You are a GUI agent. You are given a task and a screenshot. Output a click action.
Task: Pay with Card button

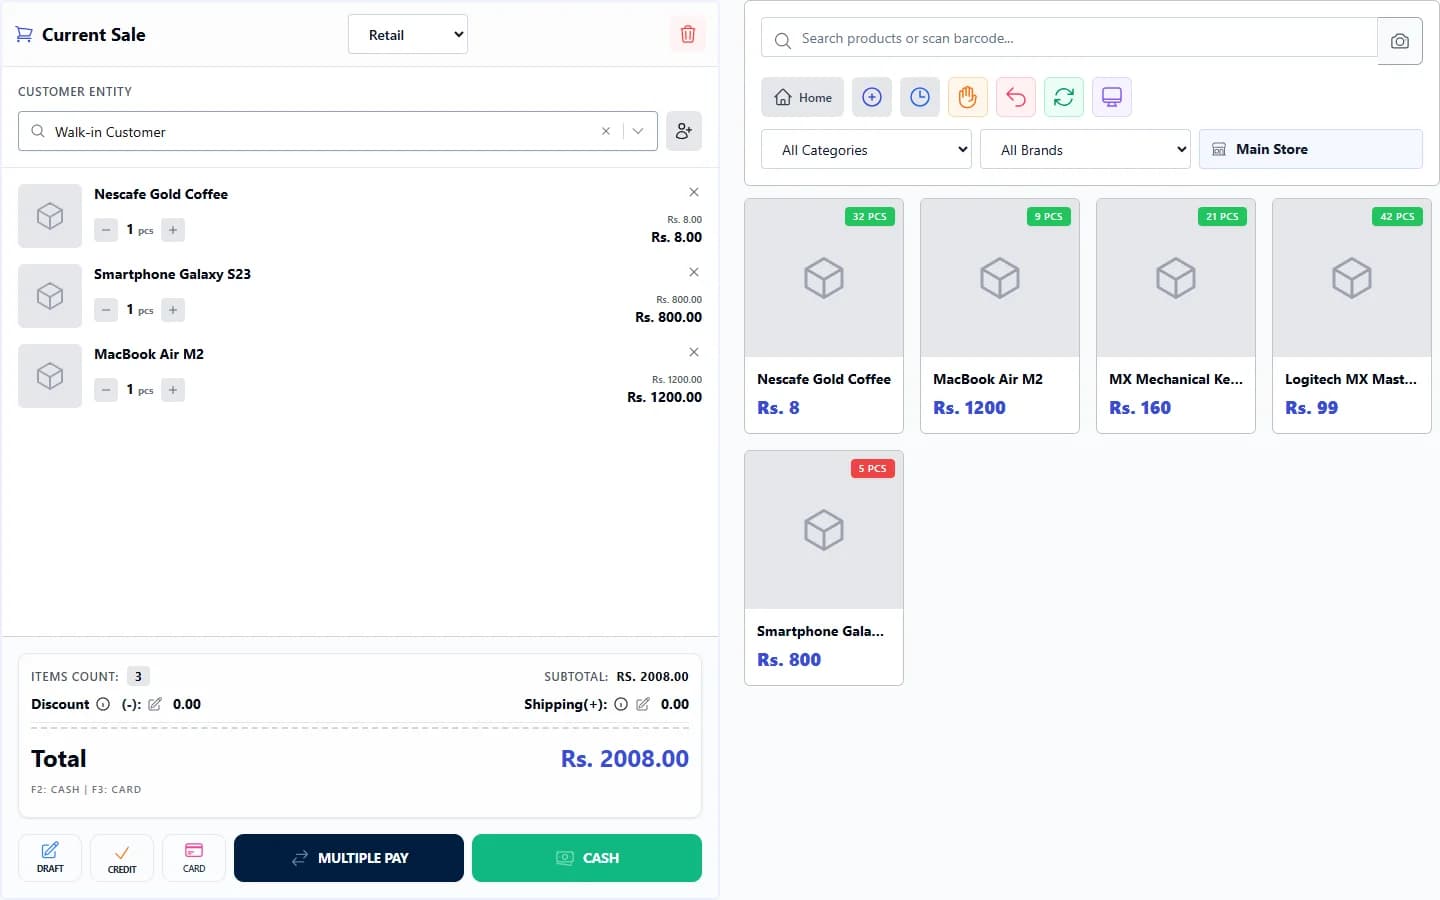(194, 858)
